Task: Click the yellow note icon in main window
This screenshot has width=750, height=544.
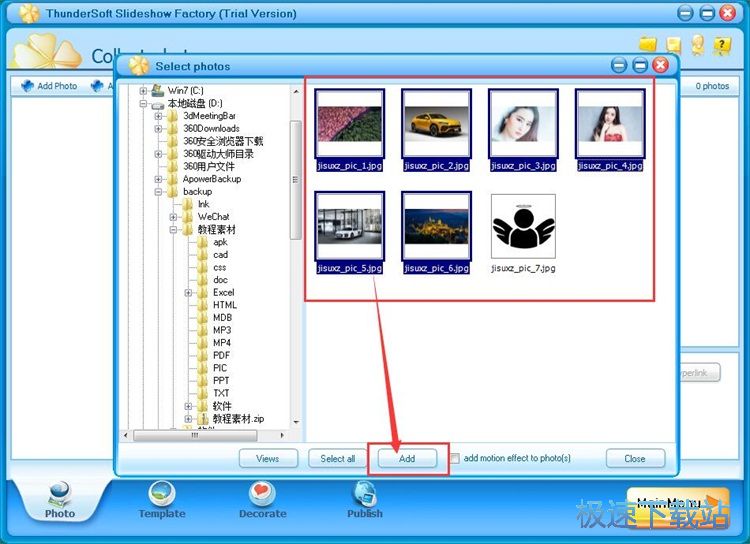Action: click(x=673, y=45)
